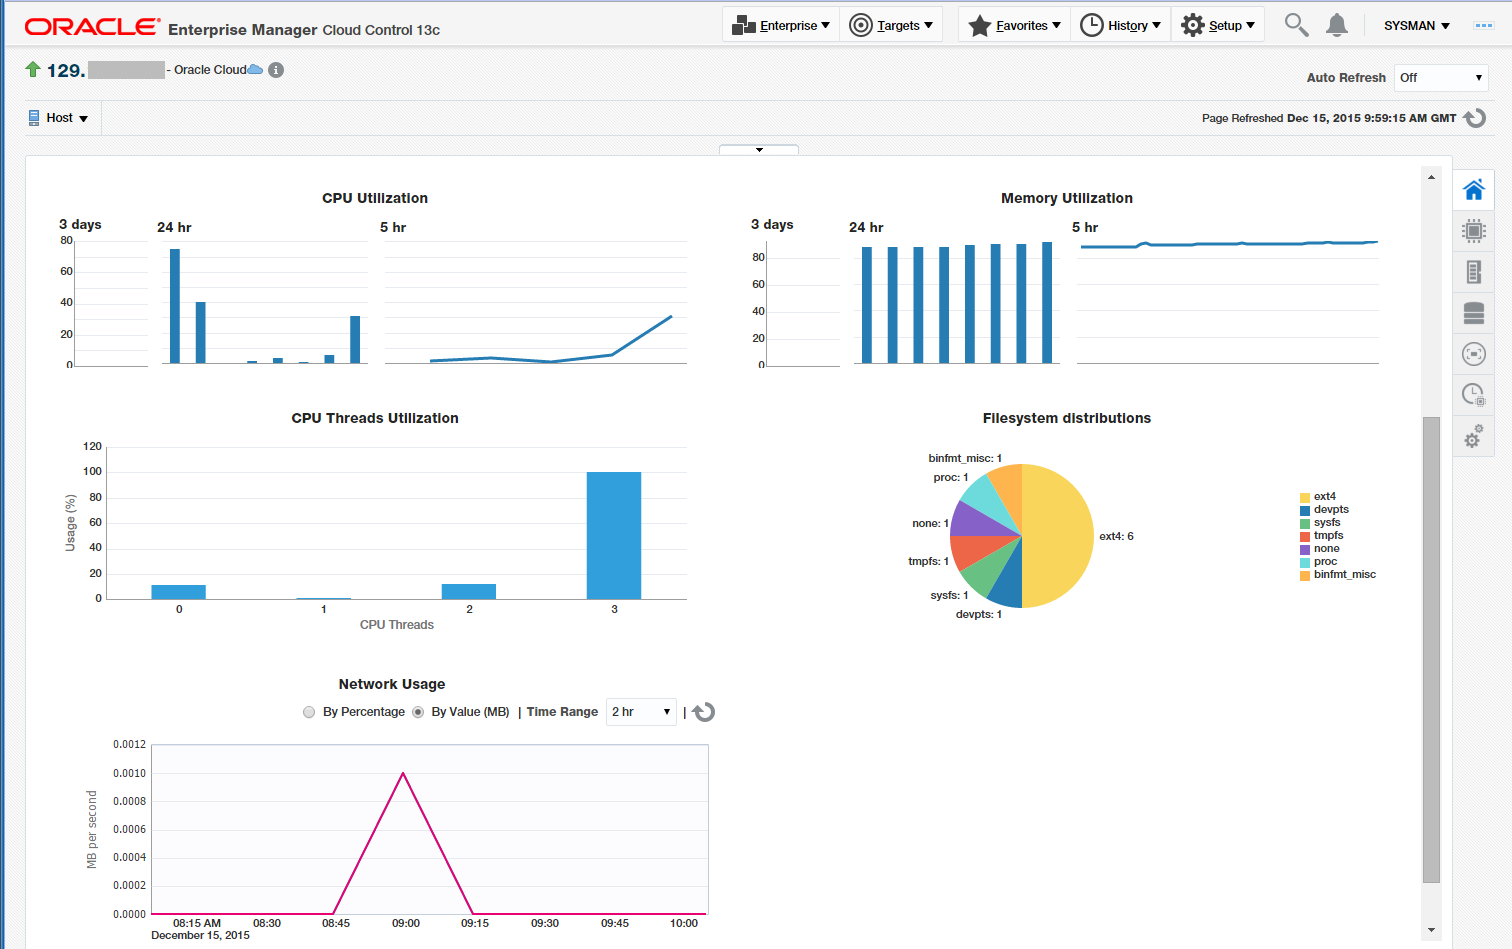
Task: Click the vertical scrollbar thumb
Action: click(x=1431, y=650)
